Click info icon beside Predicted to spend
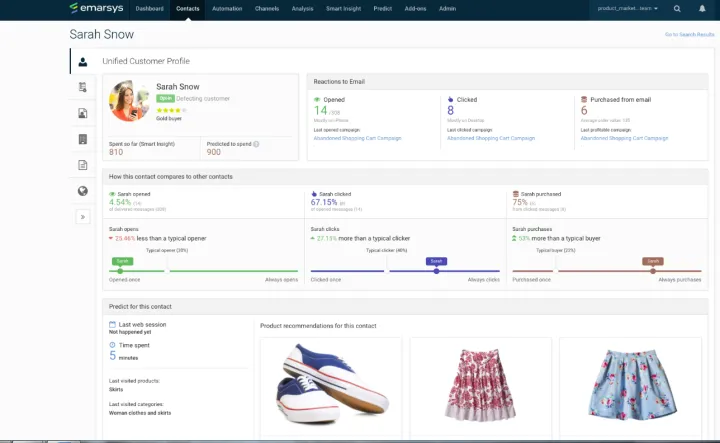Image resolution: width=720 pixels, height=443 pixels. 256,144
